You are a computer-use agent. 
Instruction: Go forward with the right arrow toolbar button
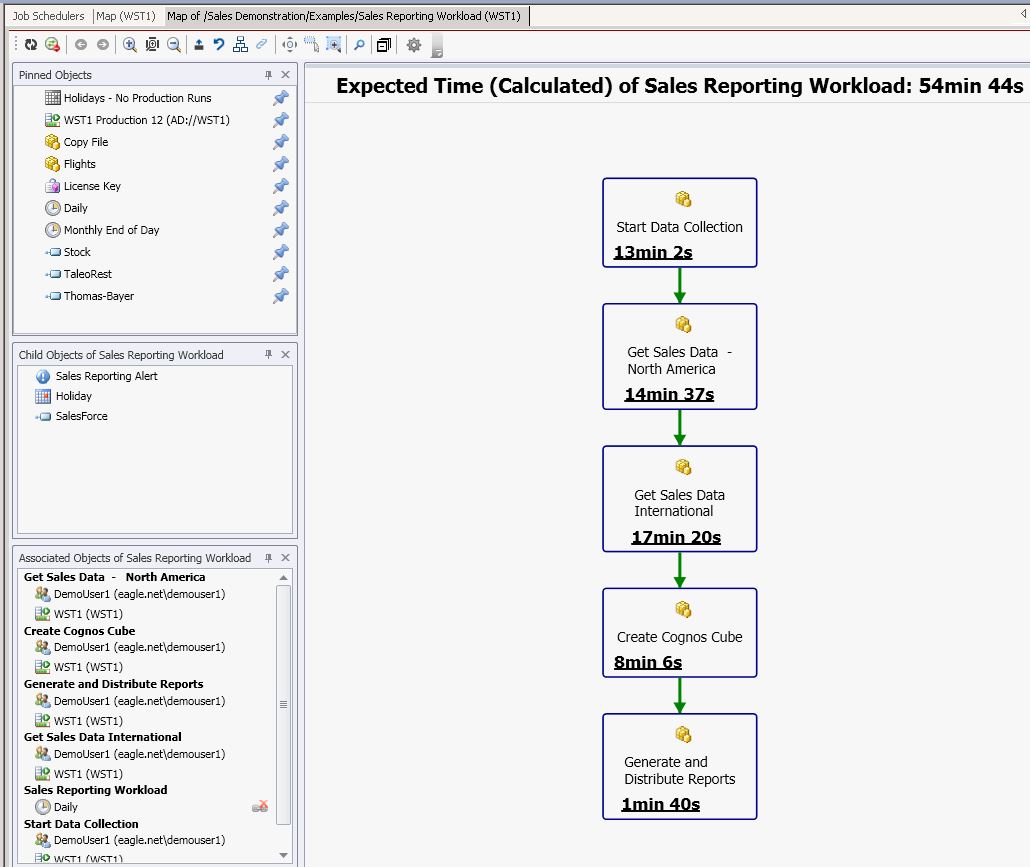(102, 45)
